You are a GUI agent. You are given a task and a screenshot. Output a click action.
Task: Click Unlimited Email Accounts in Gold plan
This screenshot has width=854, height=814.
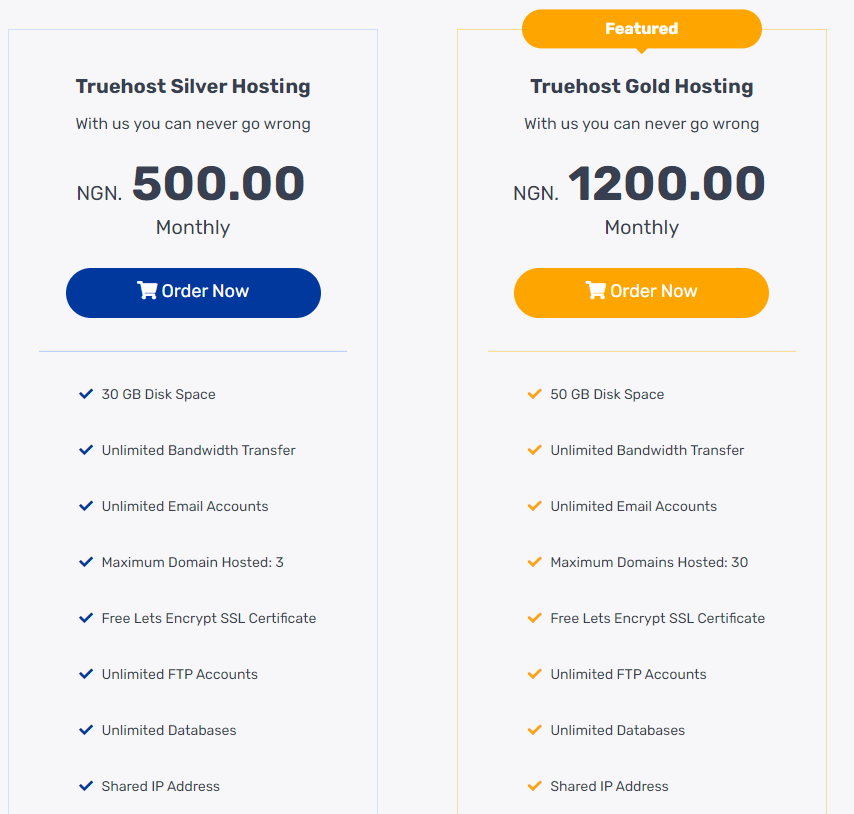coord(633,506)
